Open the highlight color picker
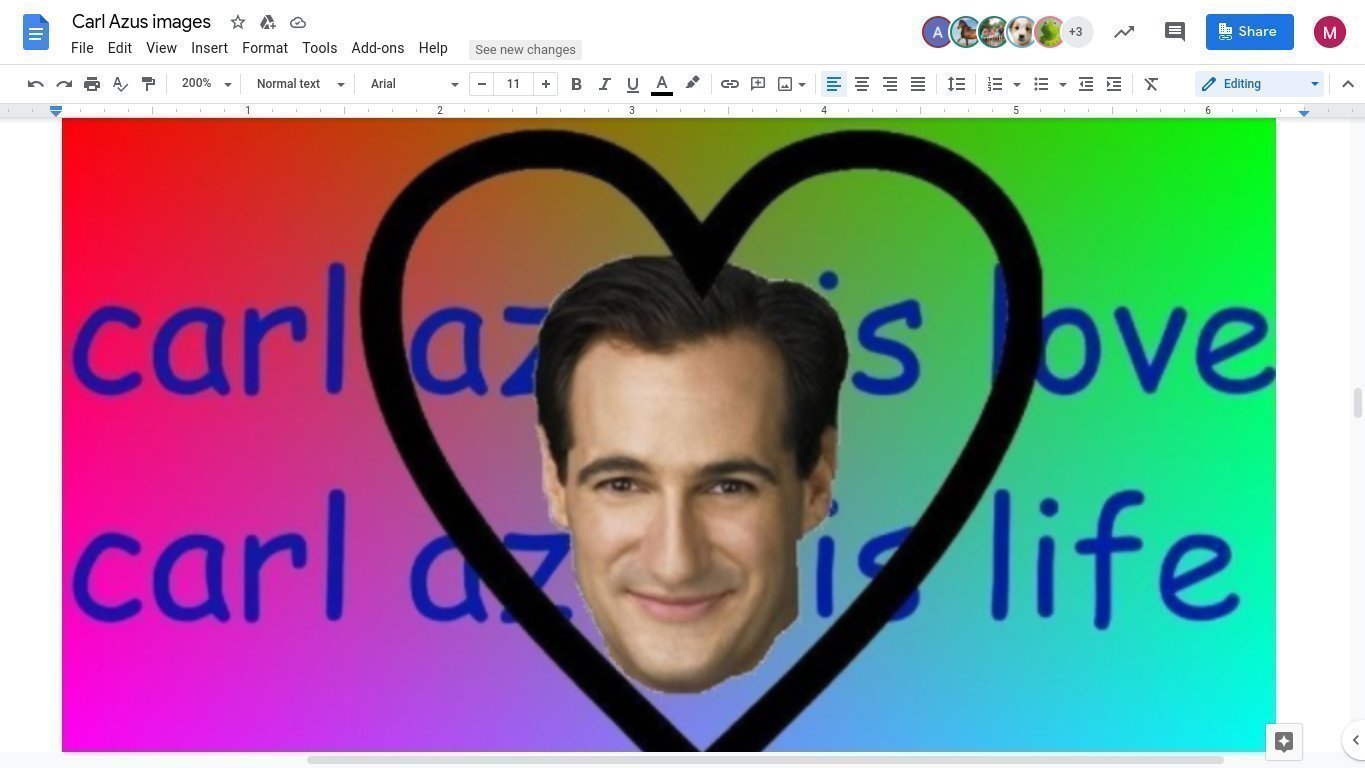This screenshot has width=1365, height=768. click(x=692, y=84)
